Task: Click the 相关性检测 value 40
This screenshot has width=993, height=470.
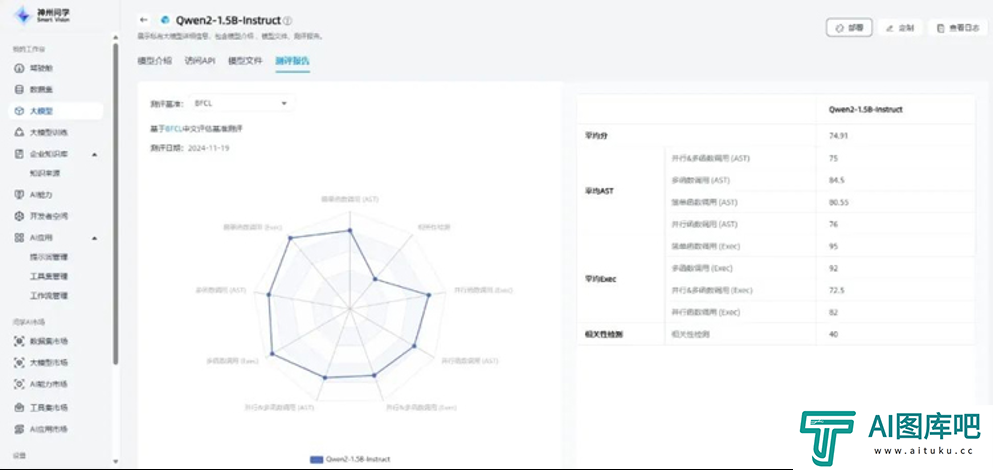Action: coord(833,334)
